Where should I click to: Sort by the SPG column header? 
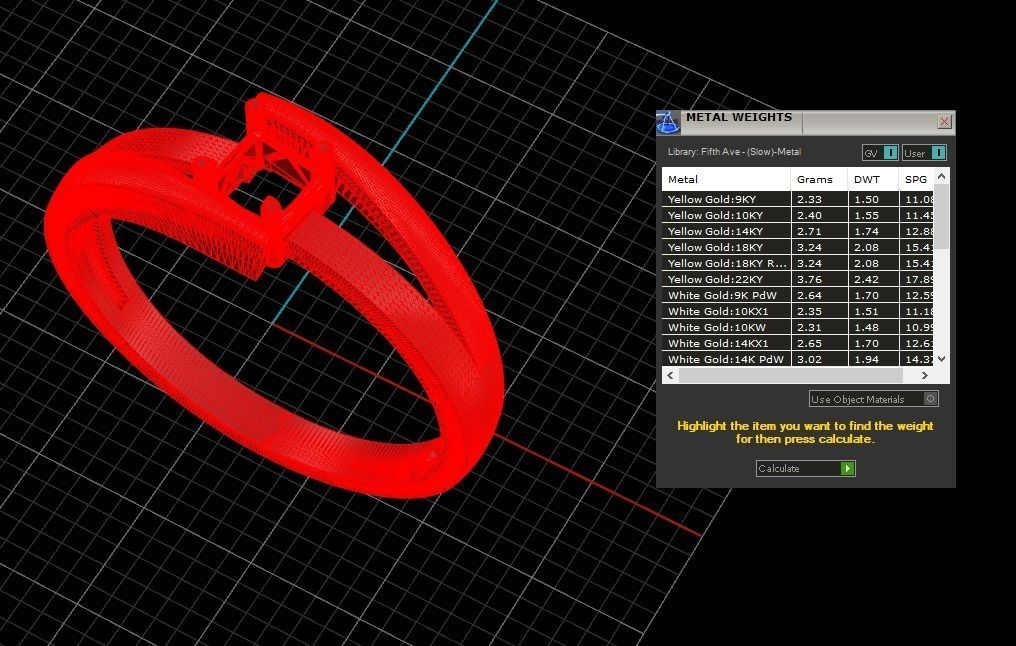coord(916,179)
